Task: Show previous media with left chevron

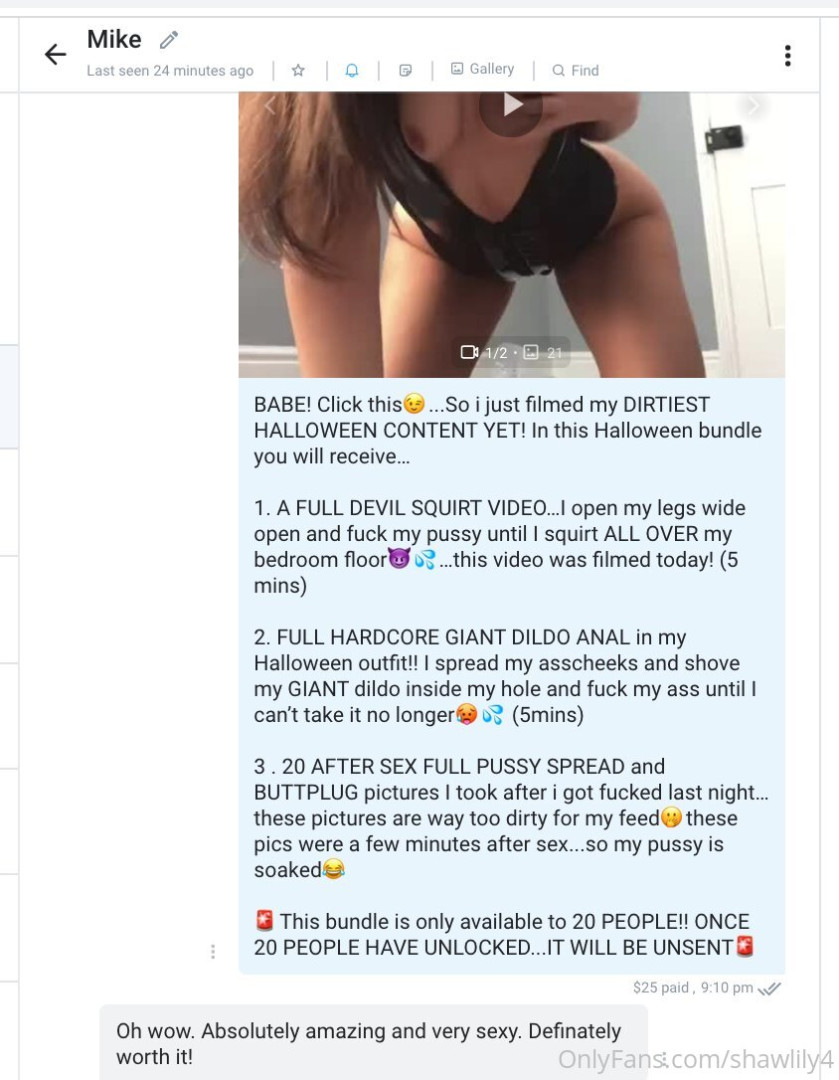Action: tap(269, 105)
